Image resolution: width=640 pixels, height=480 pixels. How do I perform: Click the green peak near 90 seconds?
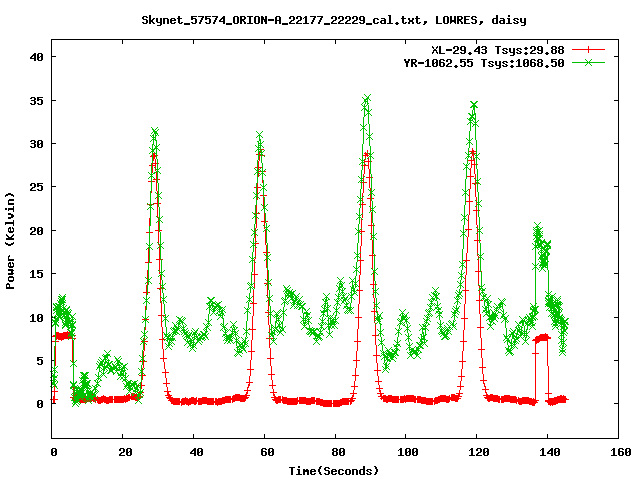click(x=367, y=99)
